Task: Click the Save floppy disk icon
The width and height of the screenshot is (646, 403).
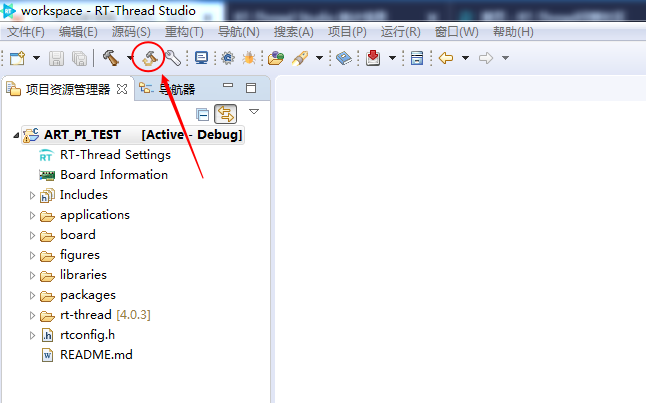Action: click(56, 58)
